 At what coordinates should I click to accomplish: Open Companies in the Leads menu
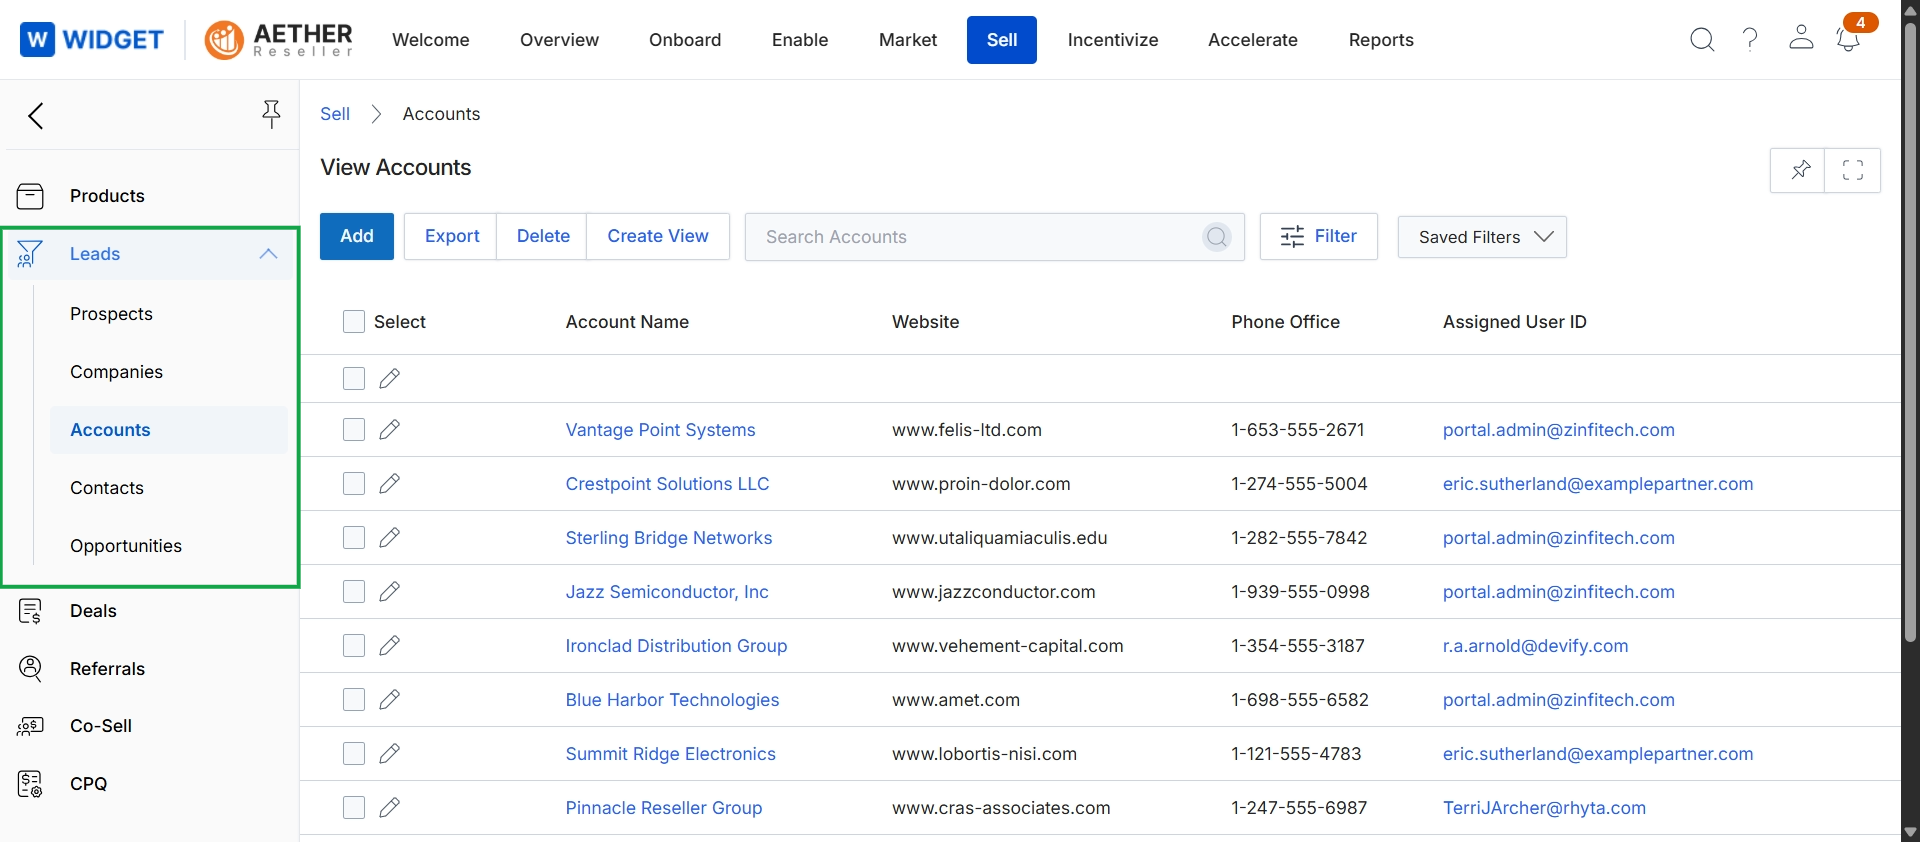tap(116, 372)
